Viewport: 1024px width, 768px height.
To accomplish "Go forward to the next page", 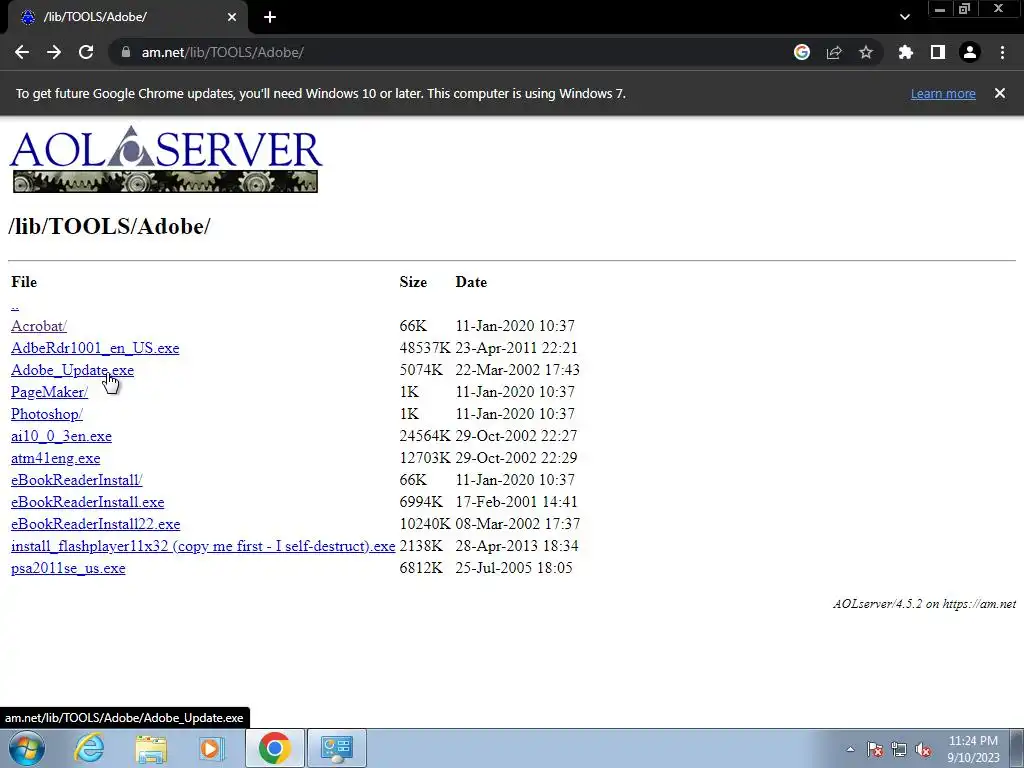I will tap(54, 52).
